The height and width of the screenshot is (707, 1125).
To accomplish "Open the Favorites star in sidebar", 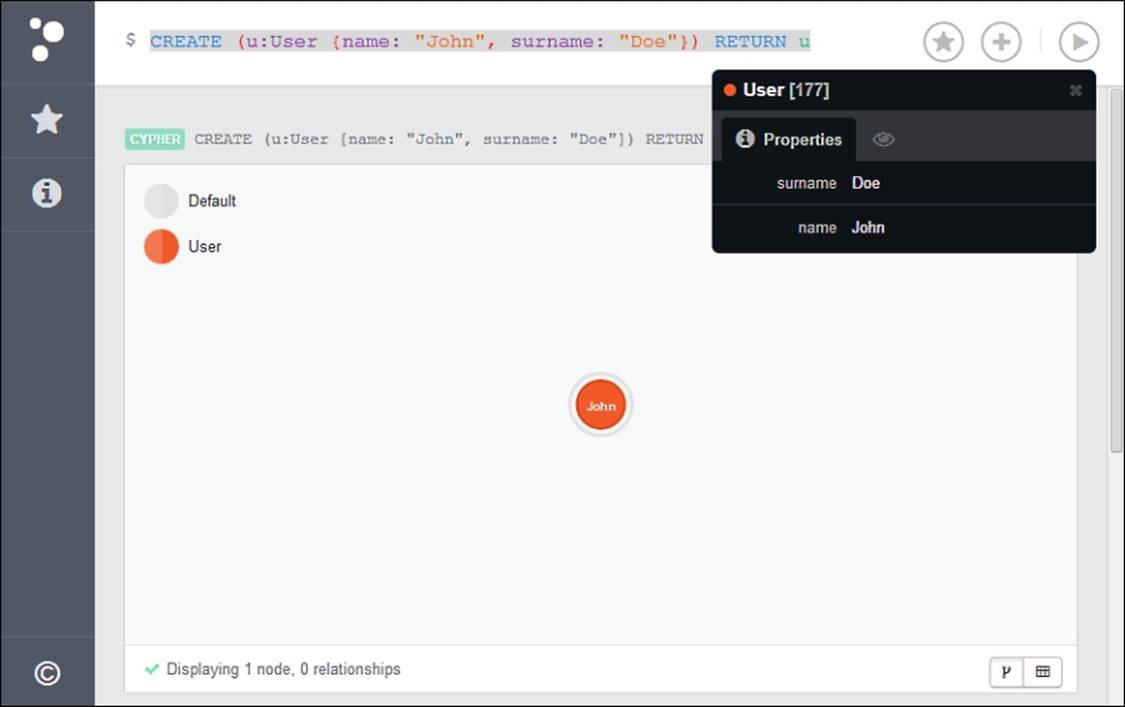I will 47,120.
